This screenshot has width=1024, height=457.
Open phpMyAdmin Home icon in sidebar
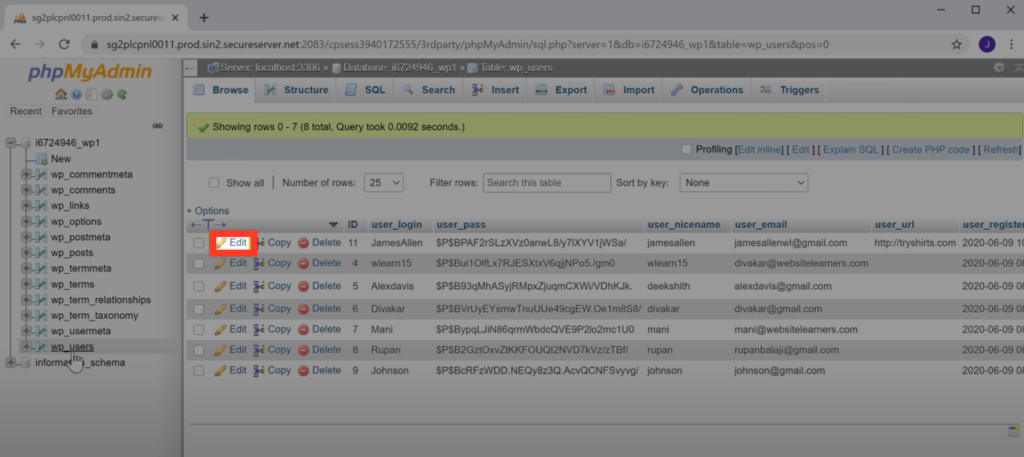tap(61, 95)
